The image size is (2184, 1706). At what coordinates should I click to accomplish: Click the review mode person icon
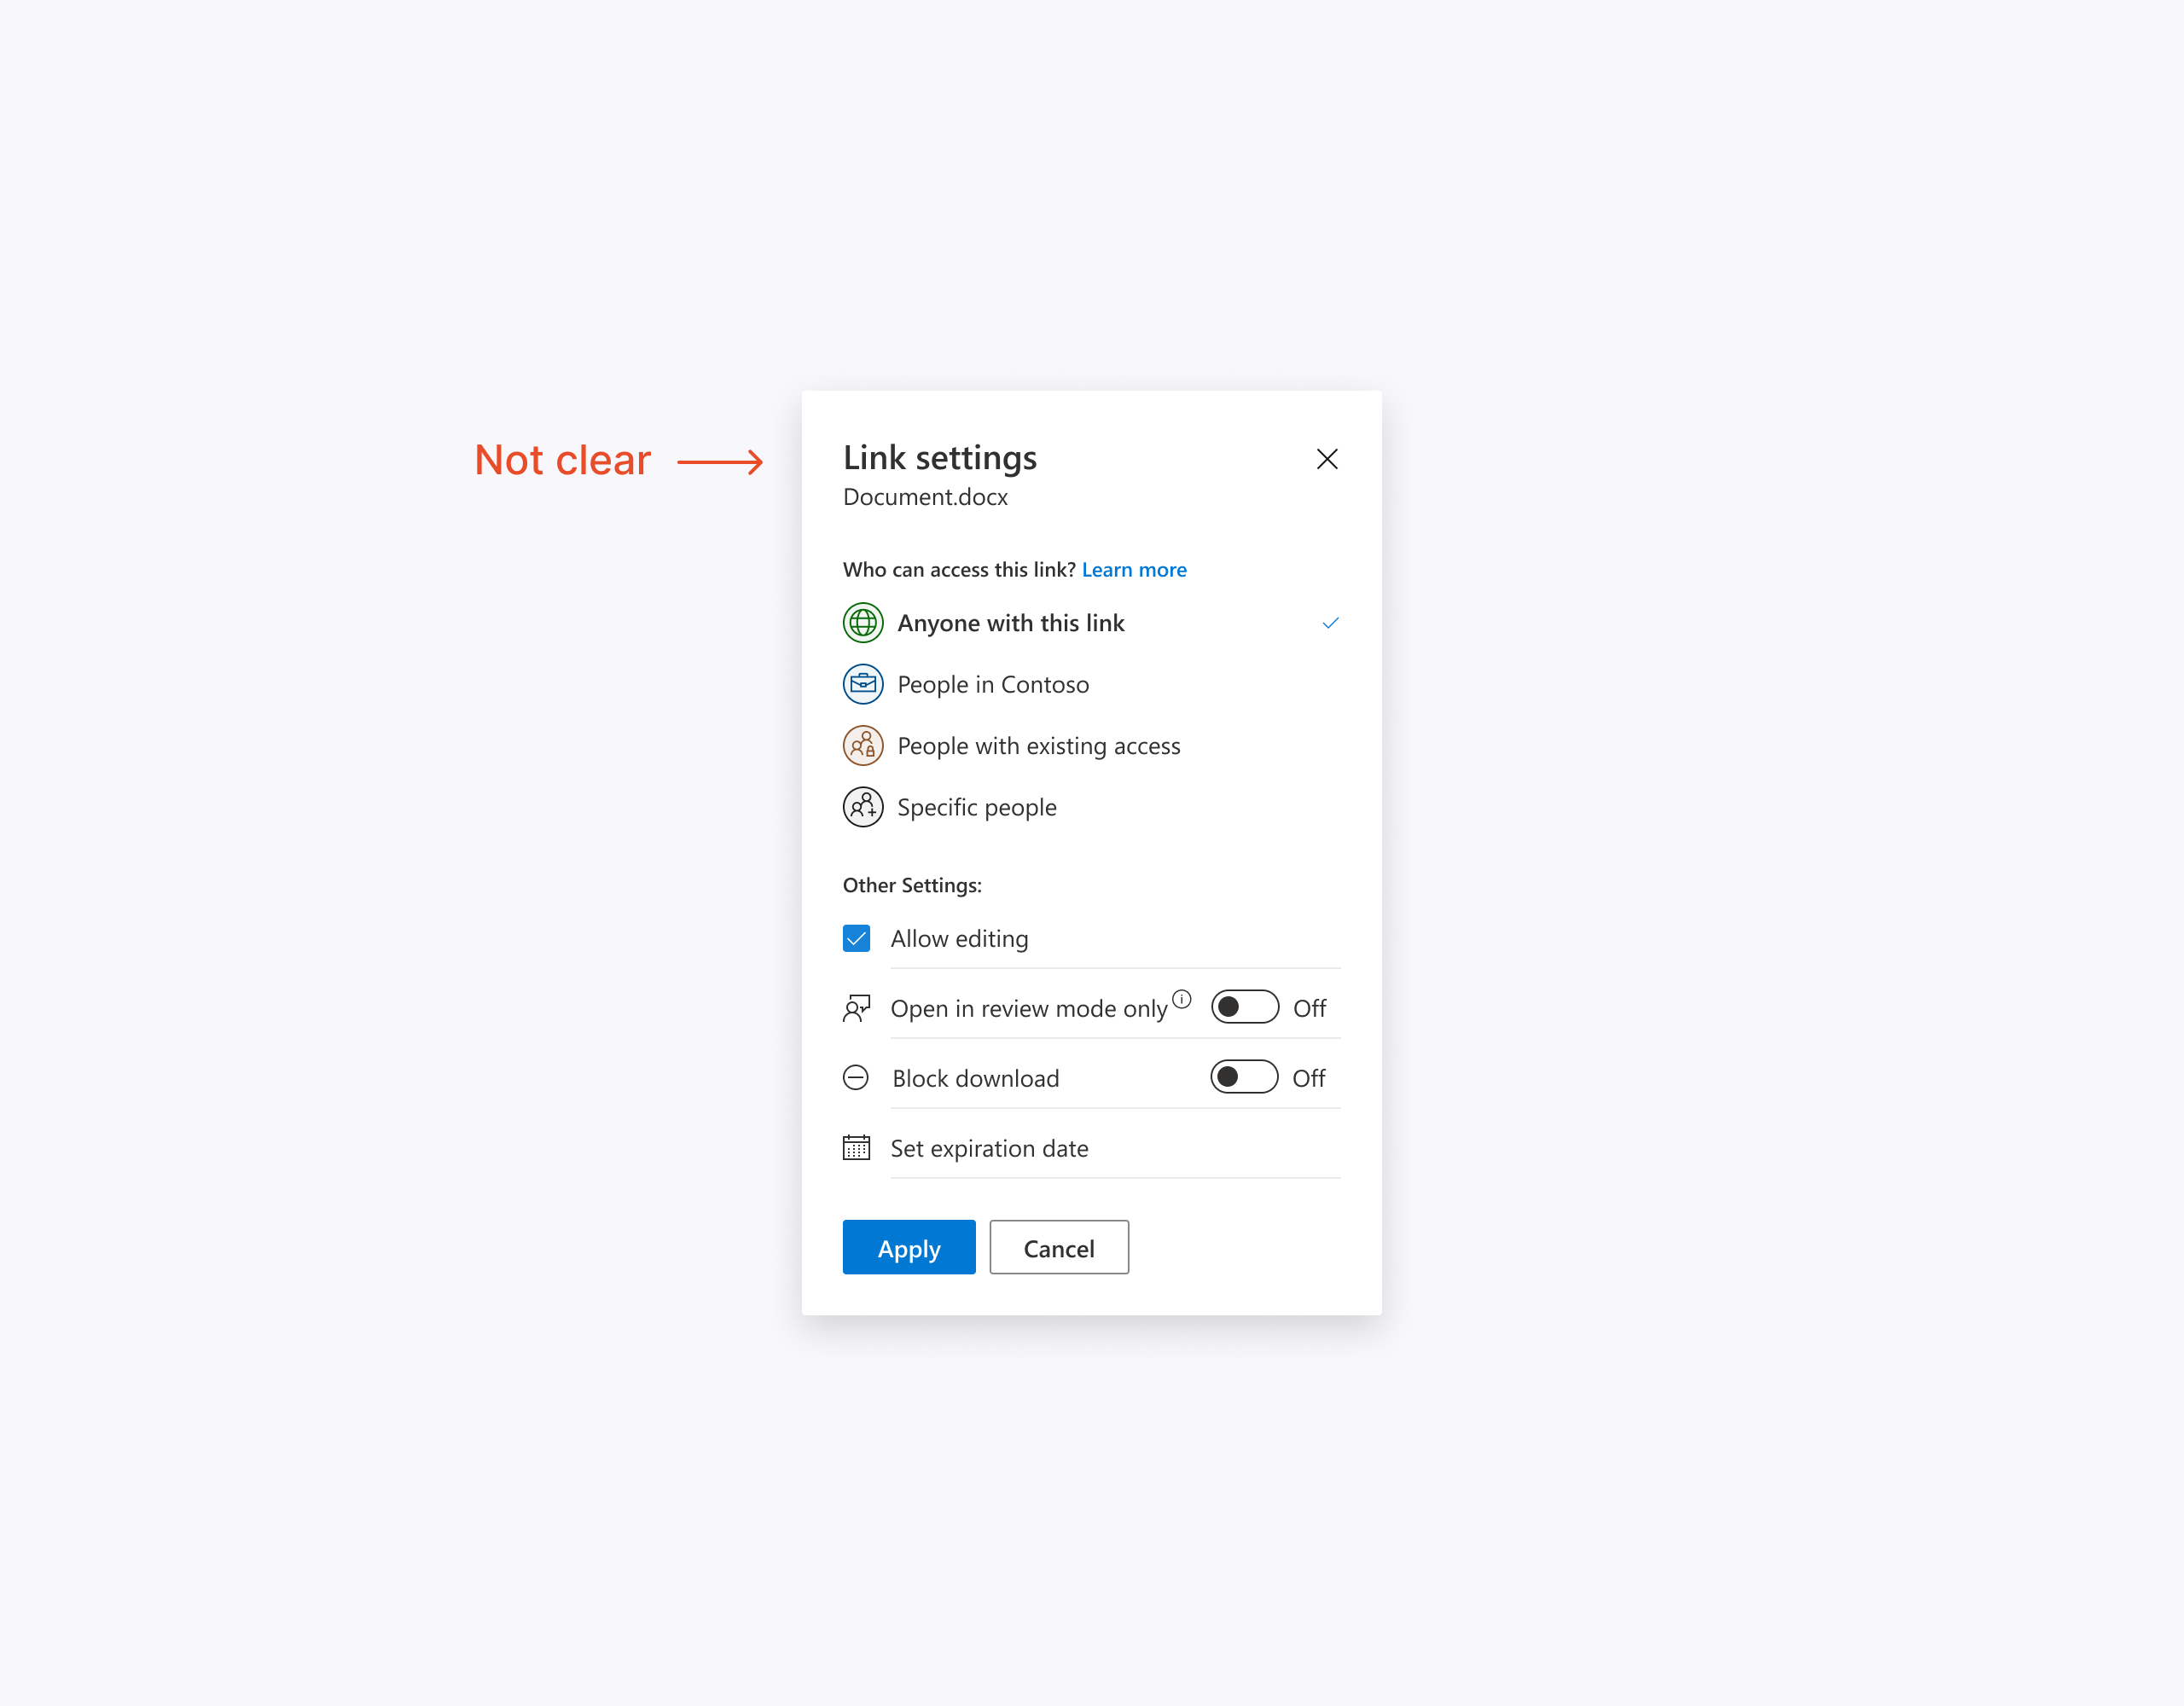tap(856, 1008)
